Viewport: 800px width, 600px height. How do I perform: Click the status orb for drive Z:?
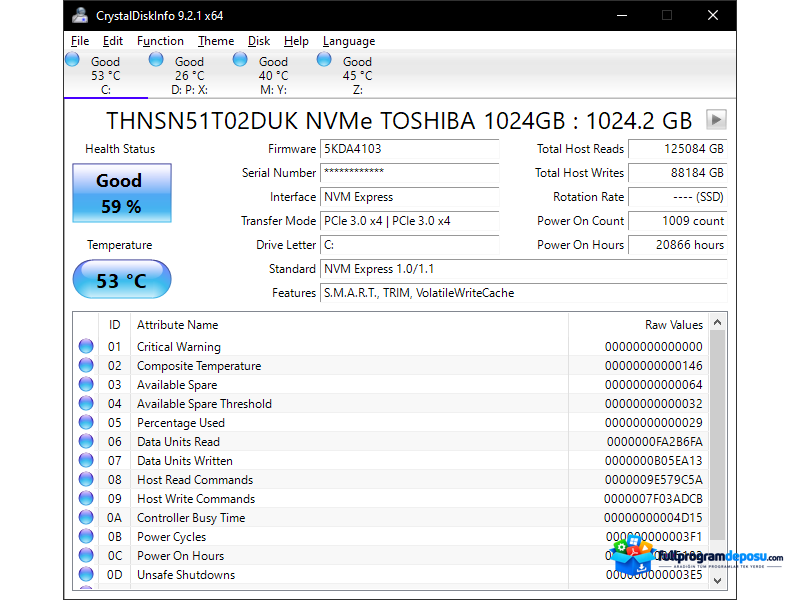324,59
